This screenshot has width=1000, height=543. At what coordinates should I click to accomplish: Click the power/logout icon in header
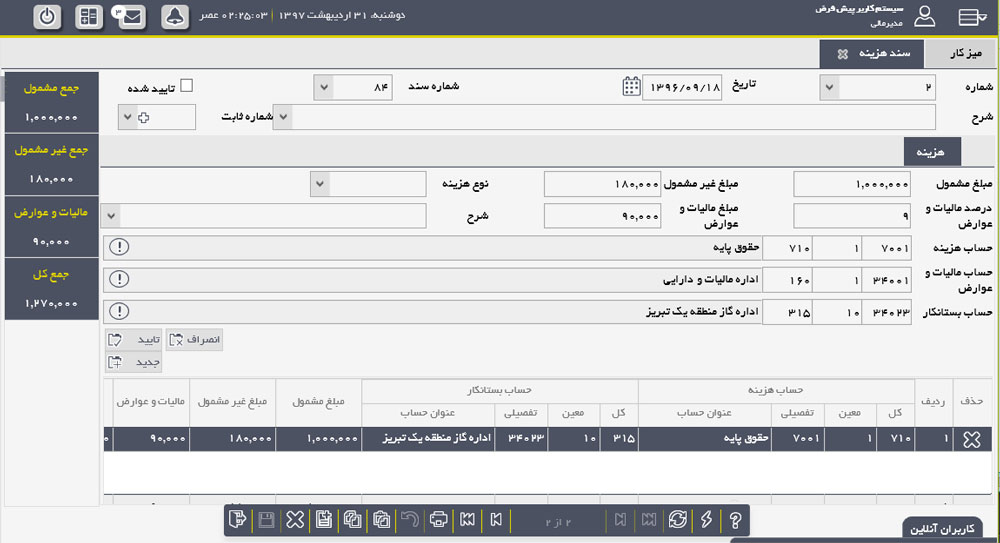[49, 17]
